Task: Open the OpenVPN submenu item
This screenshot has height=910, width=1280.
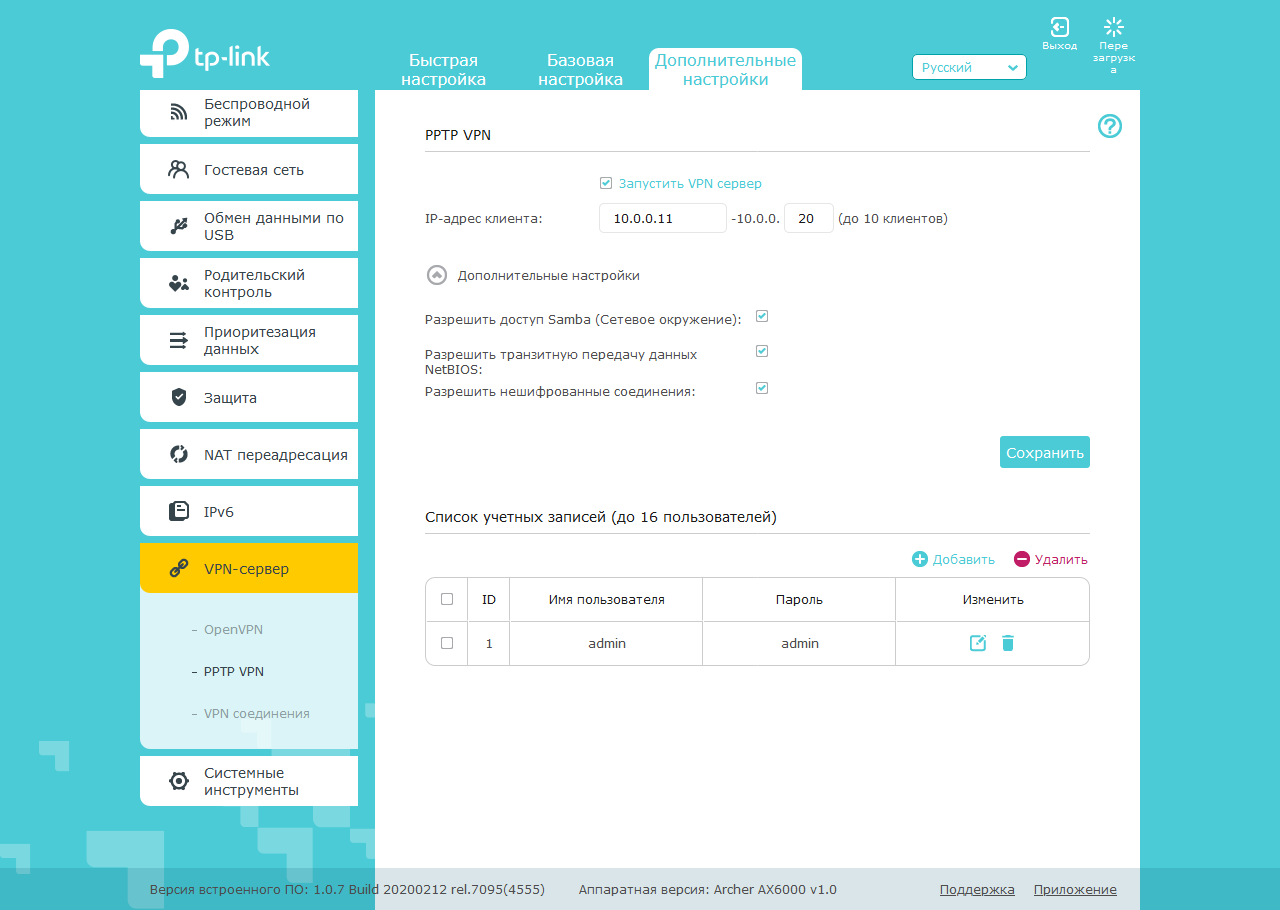Action: (x=233, y=629)
